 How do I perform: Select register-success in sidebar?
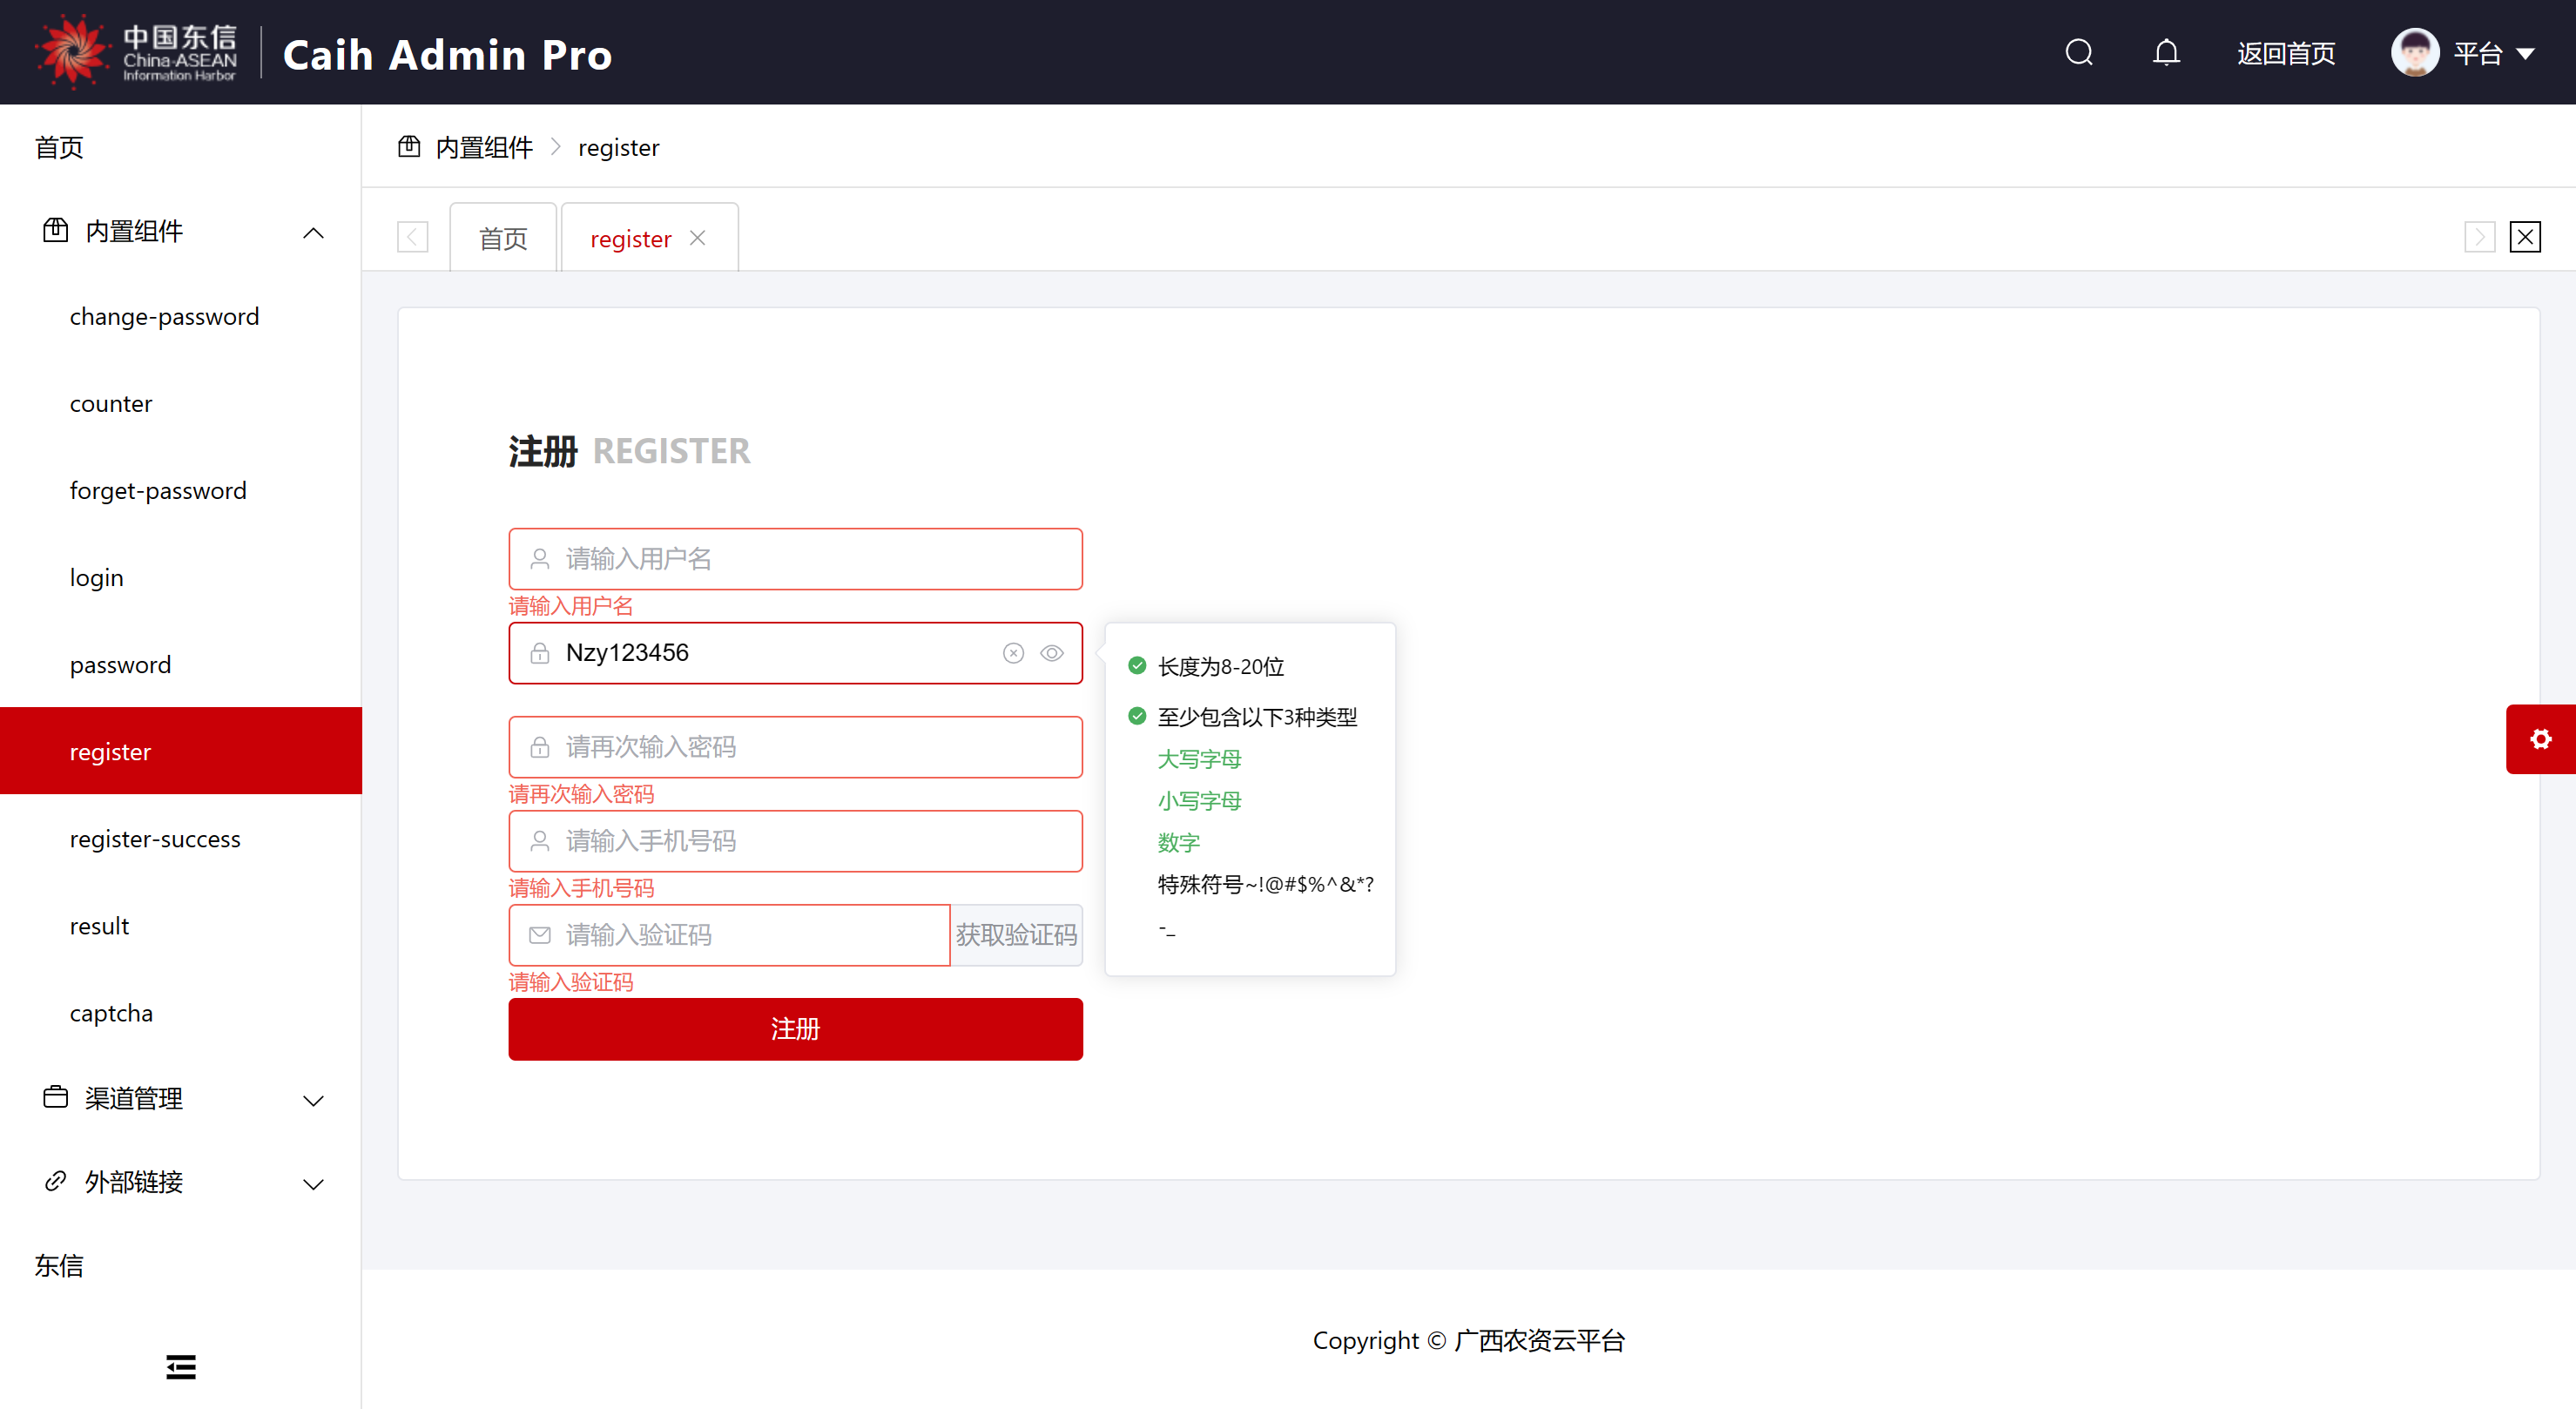coord(155,839)
